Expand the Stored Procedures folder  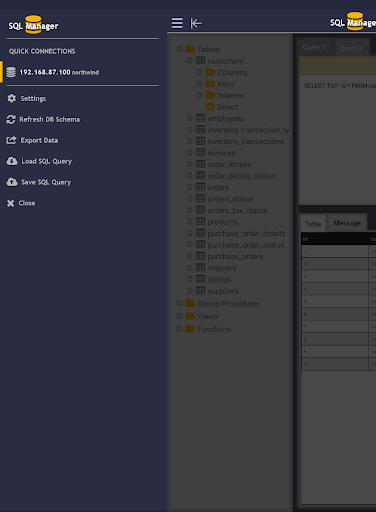[x=179, y=303]
